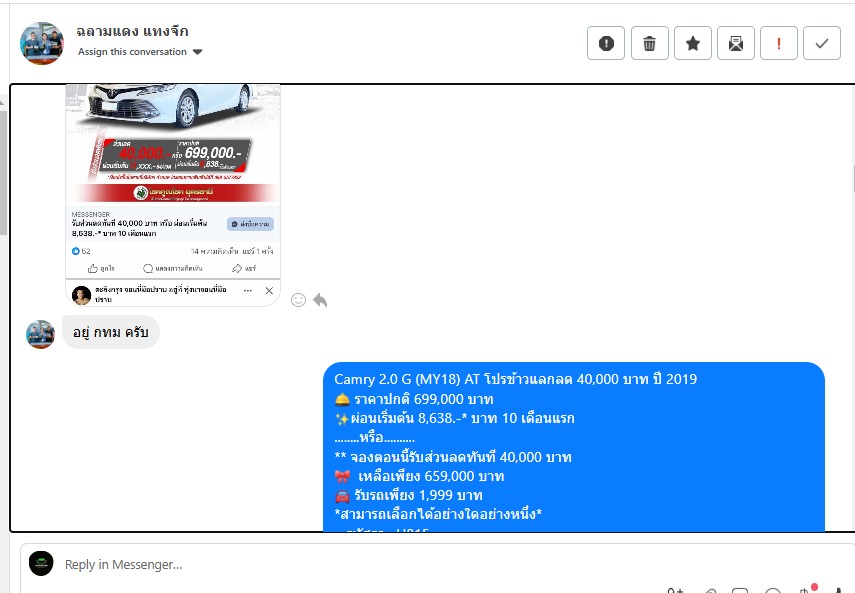855x593 pixels.
Task: Click the 62 likes reaction count
Action: [x=81, y=251]
